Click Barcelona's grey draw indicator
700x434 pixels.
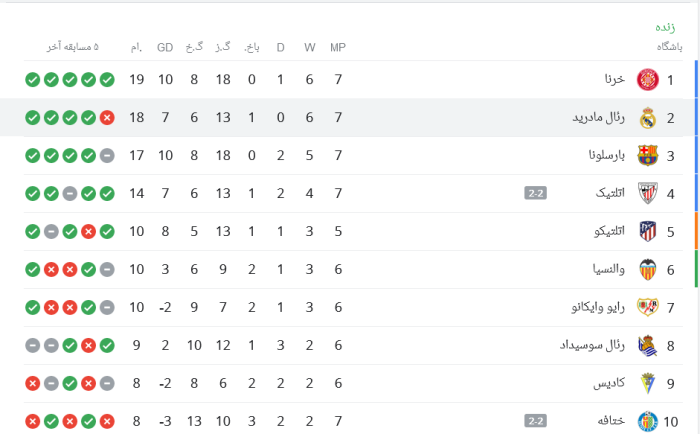pos(107,156)
